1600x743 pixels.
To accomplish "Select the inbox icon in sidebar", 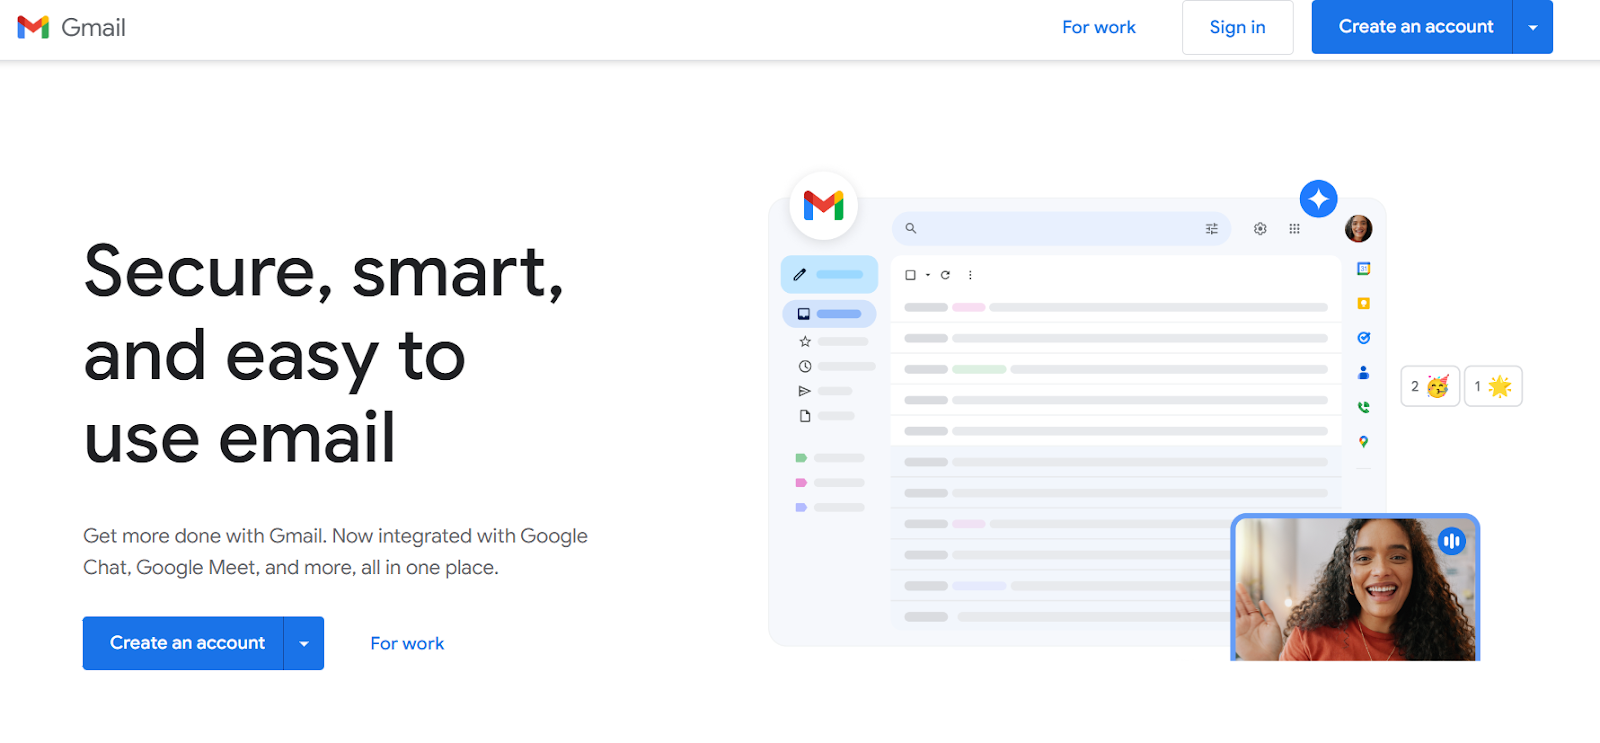I will 803,314.
